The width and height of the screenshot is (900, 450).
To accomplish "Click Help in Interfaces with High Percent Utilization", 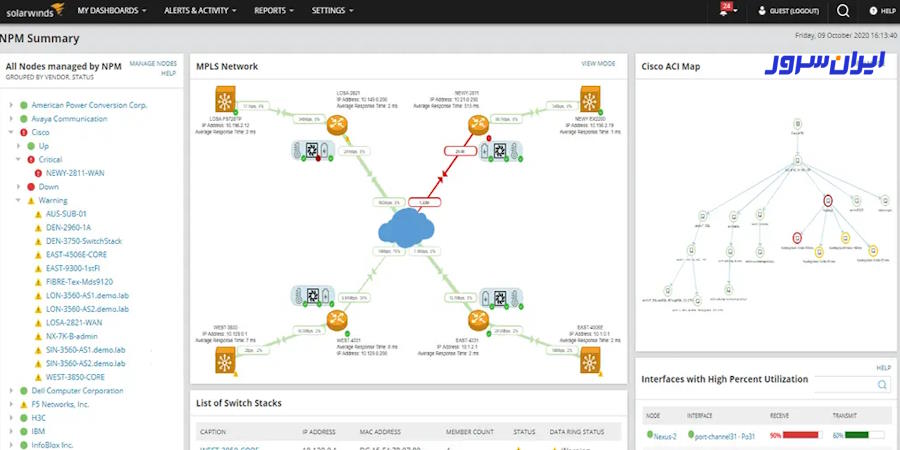I will coord(883,368).
